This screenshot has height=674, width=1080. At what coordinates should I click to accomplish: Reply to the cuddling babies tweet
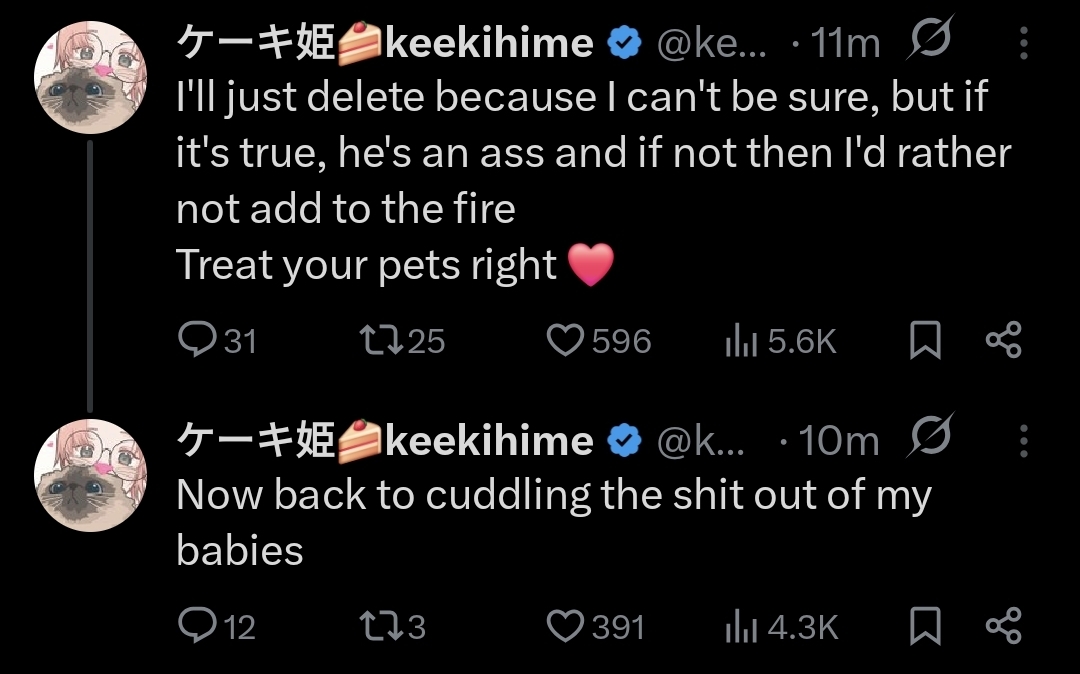pyautogui.click(x=192, y=627)
